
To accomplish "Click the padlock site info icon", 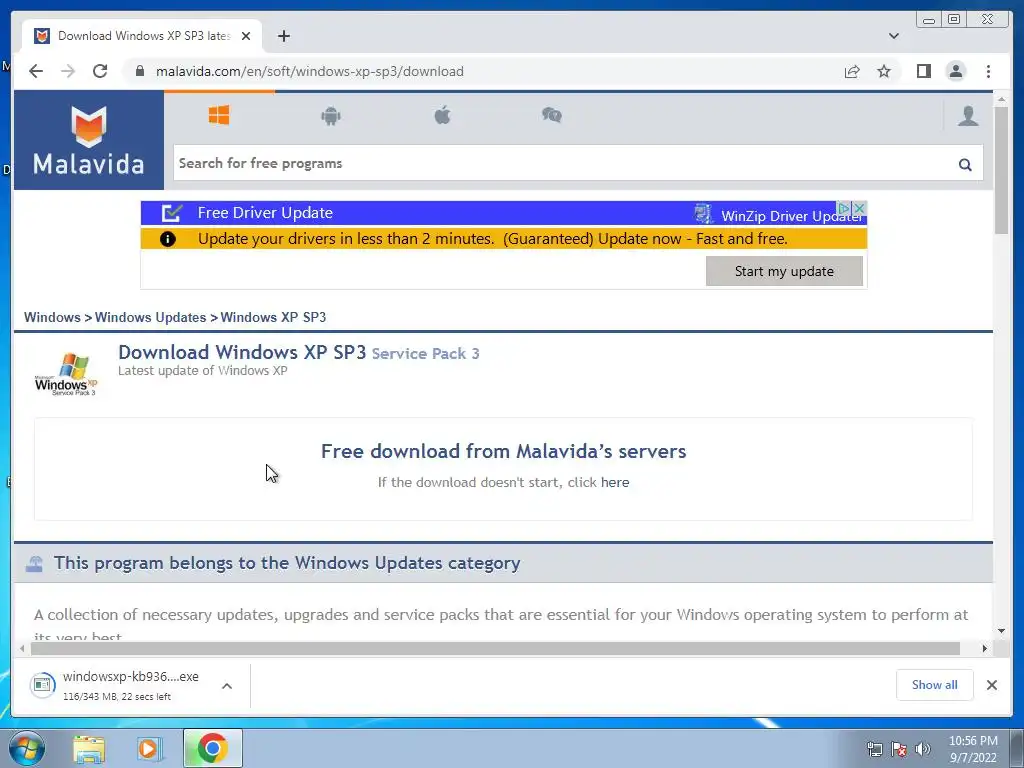I will tap(139, 71).
